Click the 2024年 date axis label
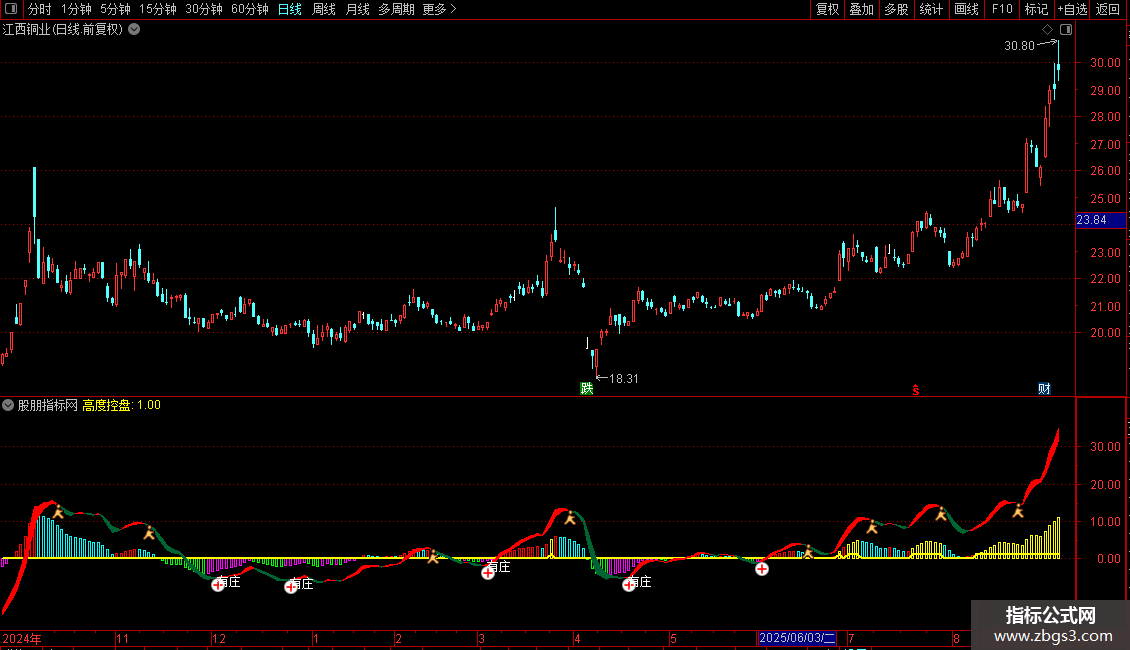This screenshot has width=1130, height=650. [x=22, y=638]
